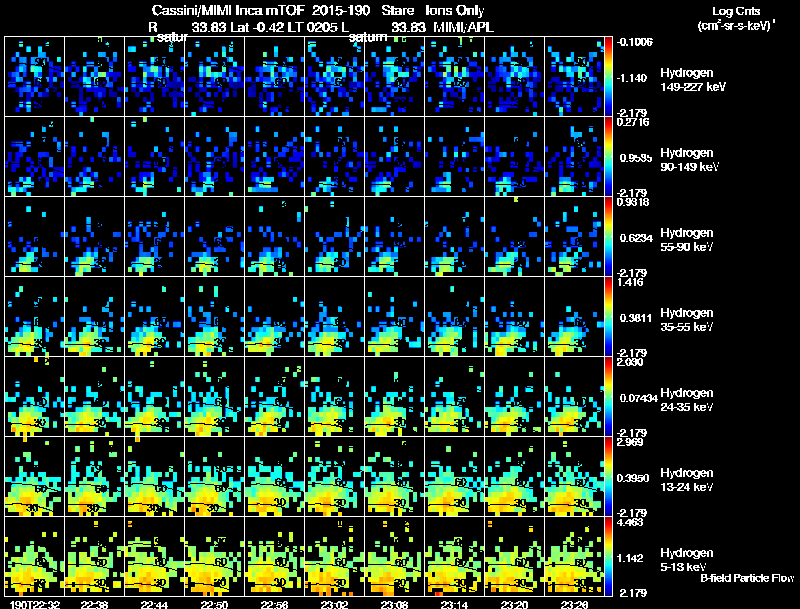Click the 22:38 time label
800x609 pixels.
(x=94, y=604)
